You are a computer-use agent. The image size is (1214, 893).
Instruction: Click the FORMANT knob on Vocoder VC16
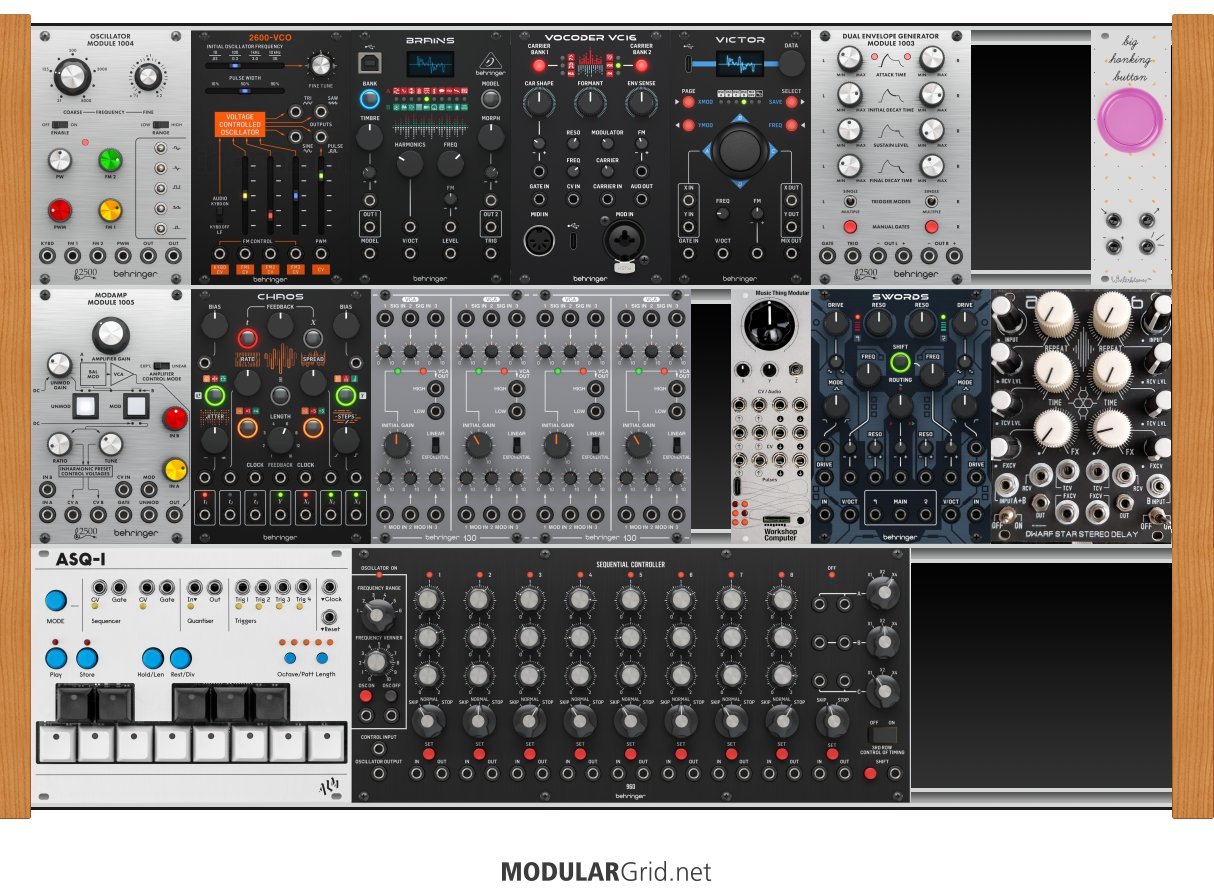pyautogui.click(x=590, y=102)
